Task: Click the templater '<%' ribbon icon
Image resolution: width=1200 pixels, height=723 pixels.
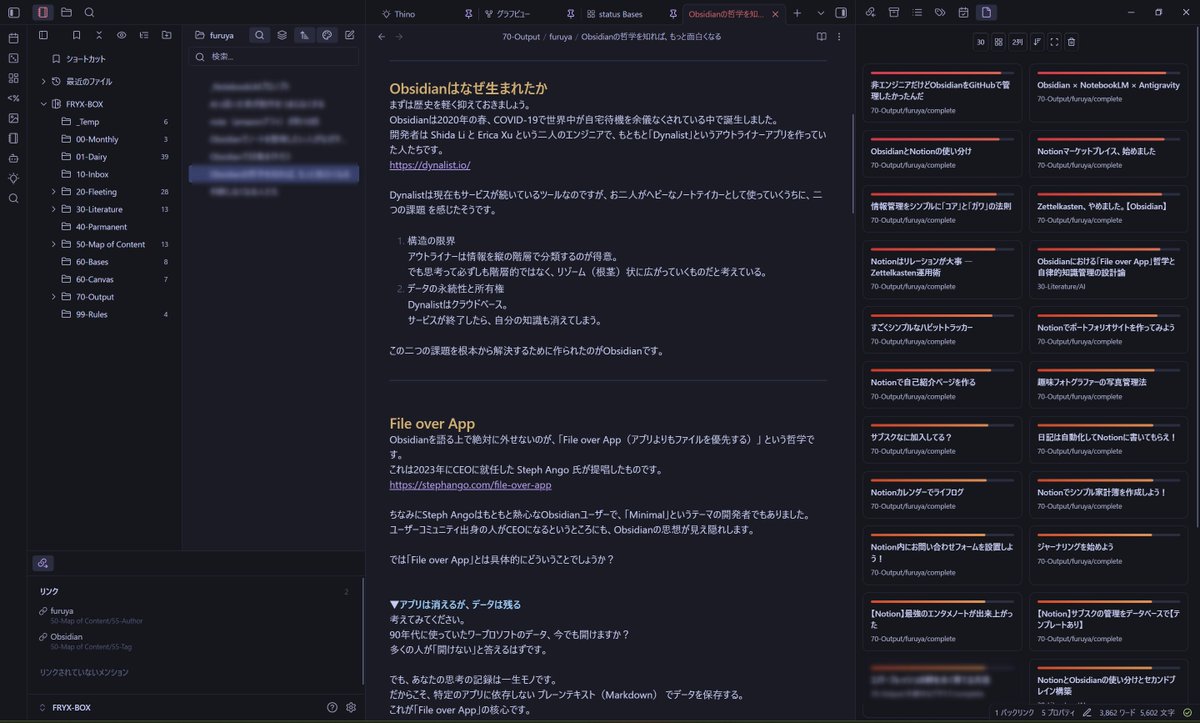Action: pyautogui.click(x=13, y=98)
